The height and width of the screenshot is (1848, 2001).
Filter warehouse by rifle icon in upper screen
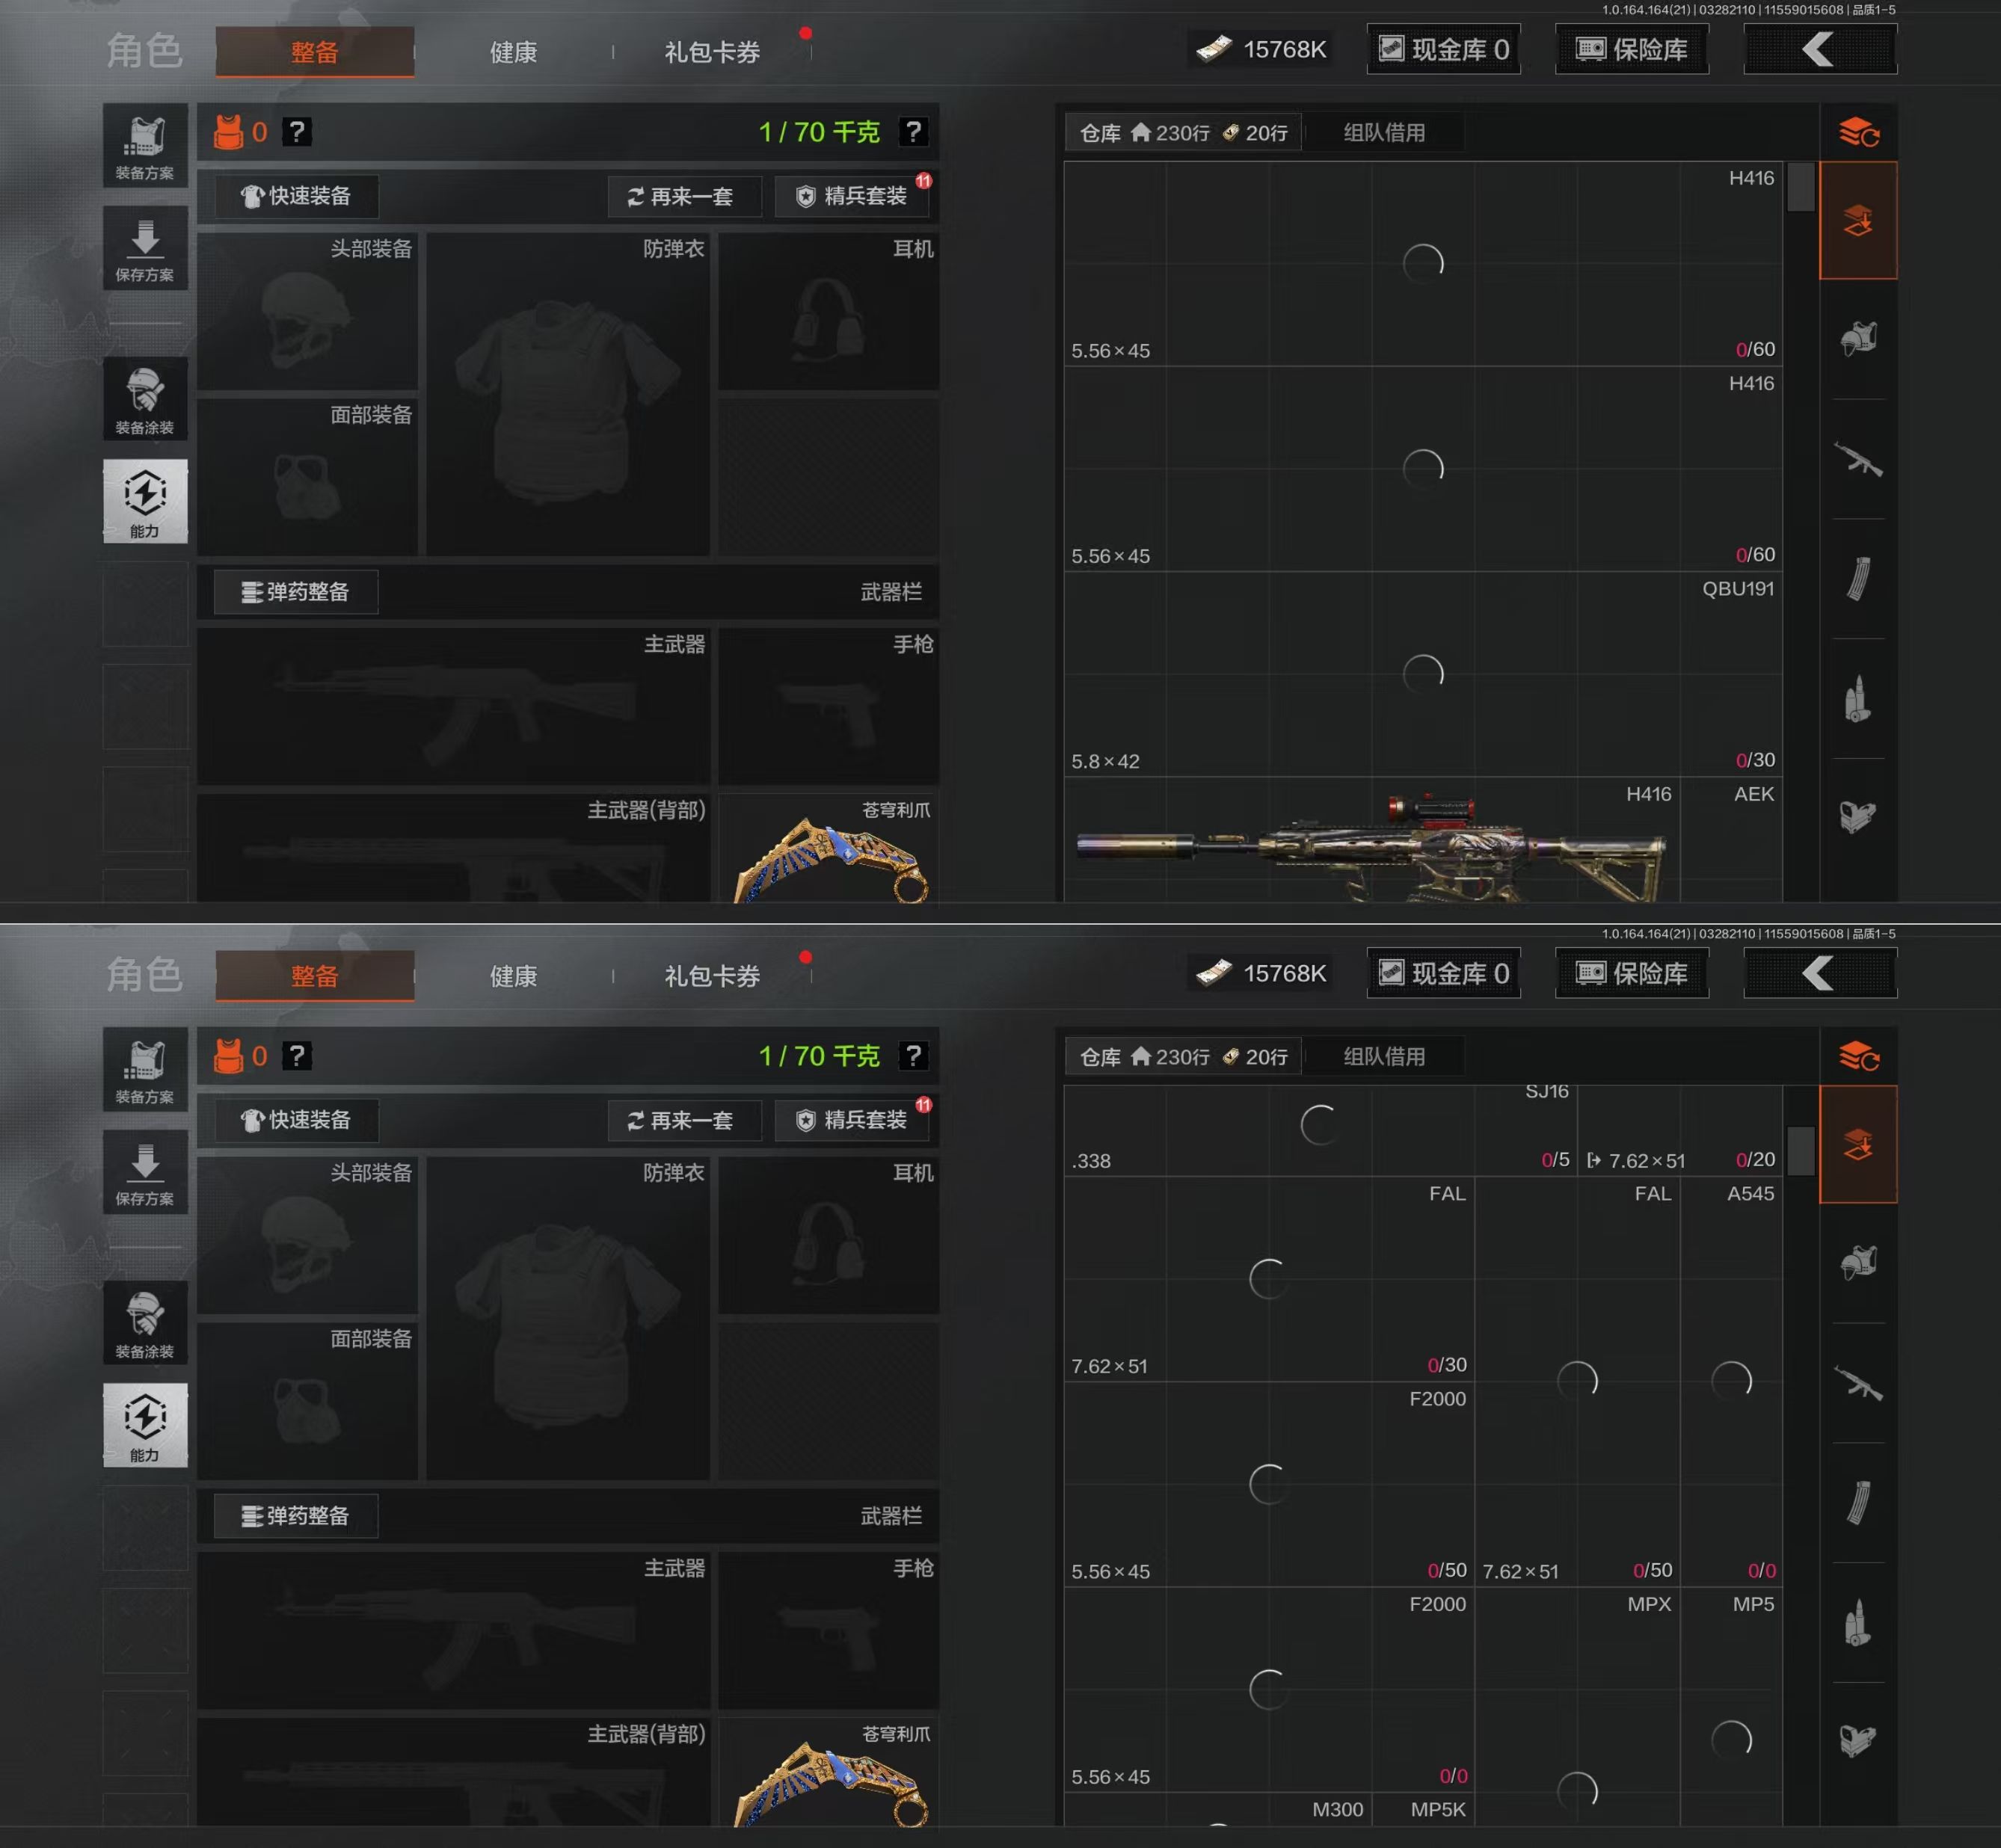(1858, 460)
